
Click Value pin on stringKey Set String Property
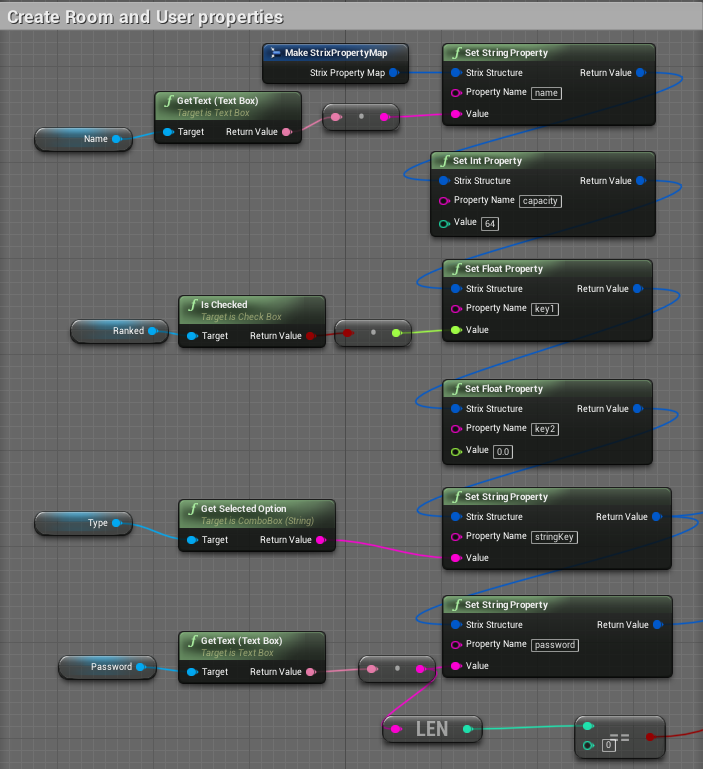456,558
